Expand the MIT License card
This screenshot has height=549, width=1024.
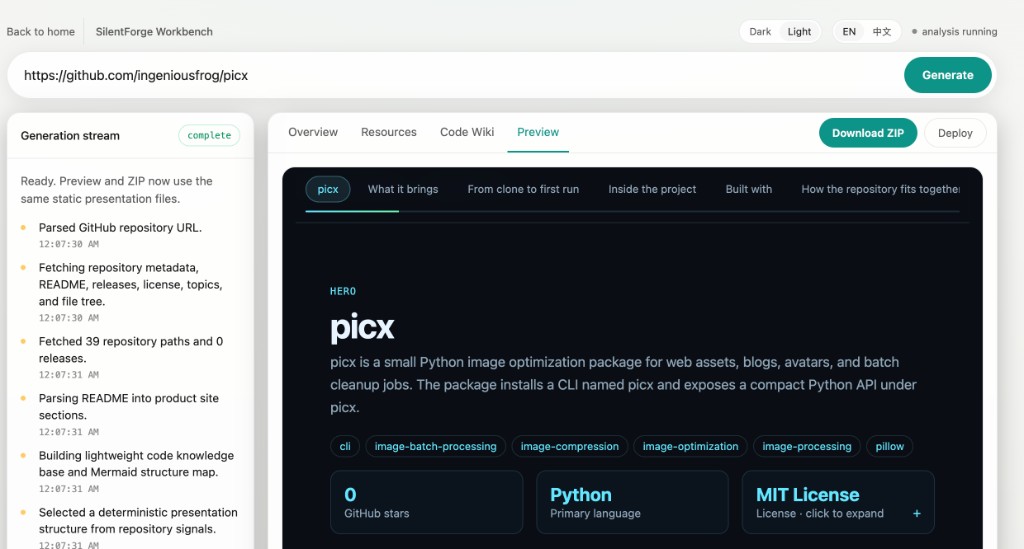point(838,502)
